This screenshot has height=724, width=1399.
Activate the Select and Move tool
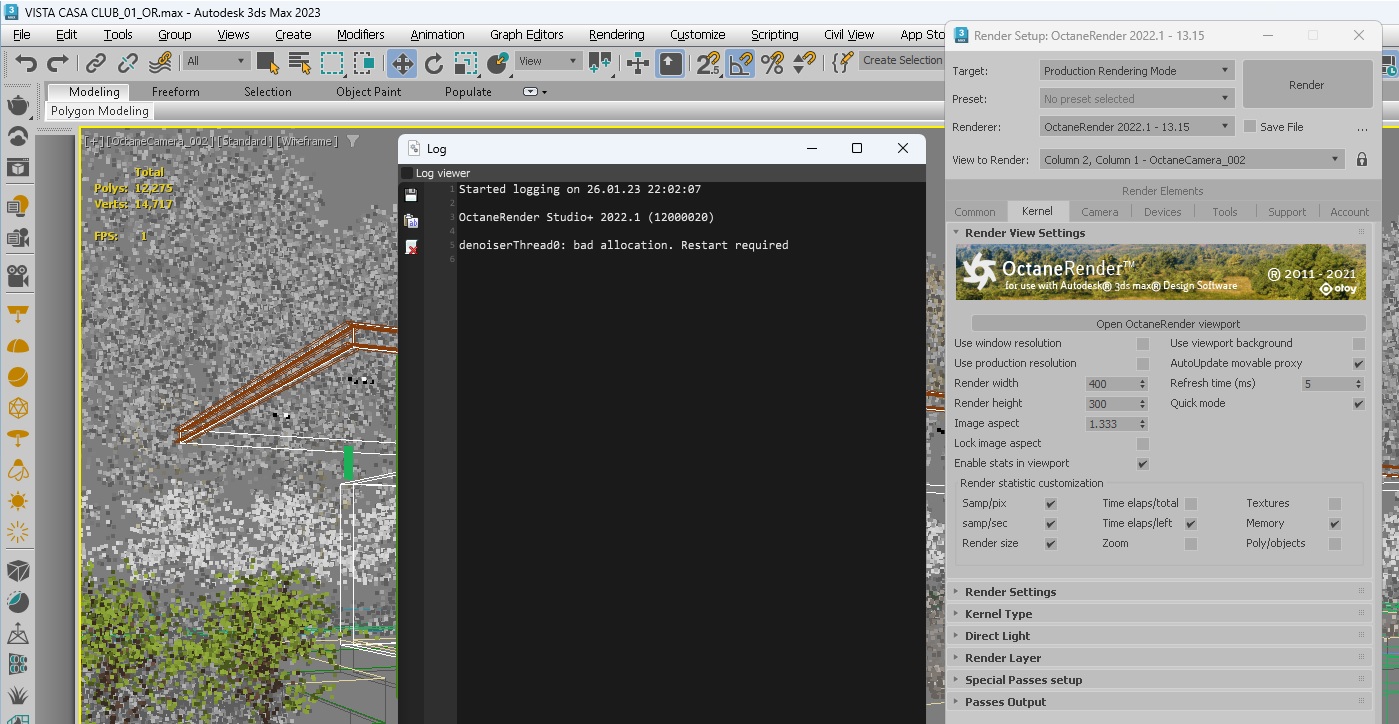[402, 63]
